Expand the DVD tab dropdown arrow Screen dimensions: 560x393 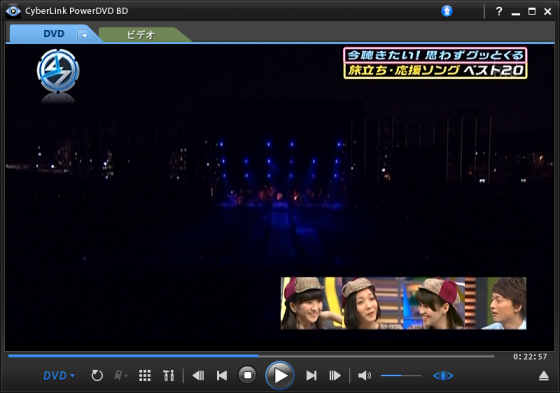coord(84,35)
